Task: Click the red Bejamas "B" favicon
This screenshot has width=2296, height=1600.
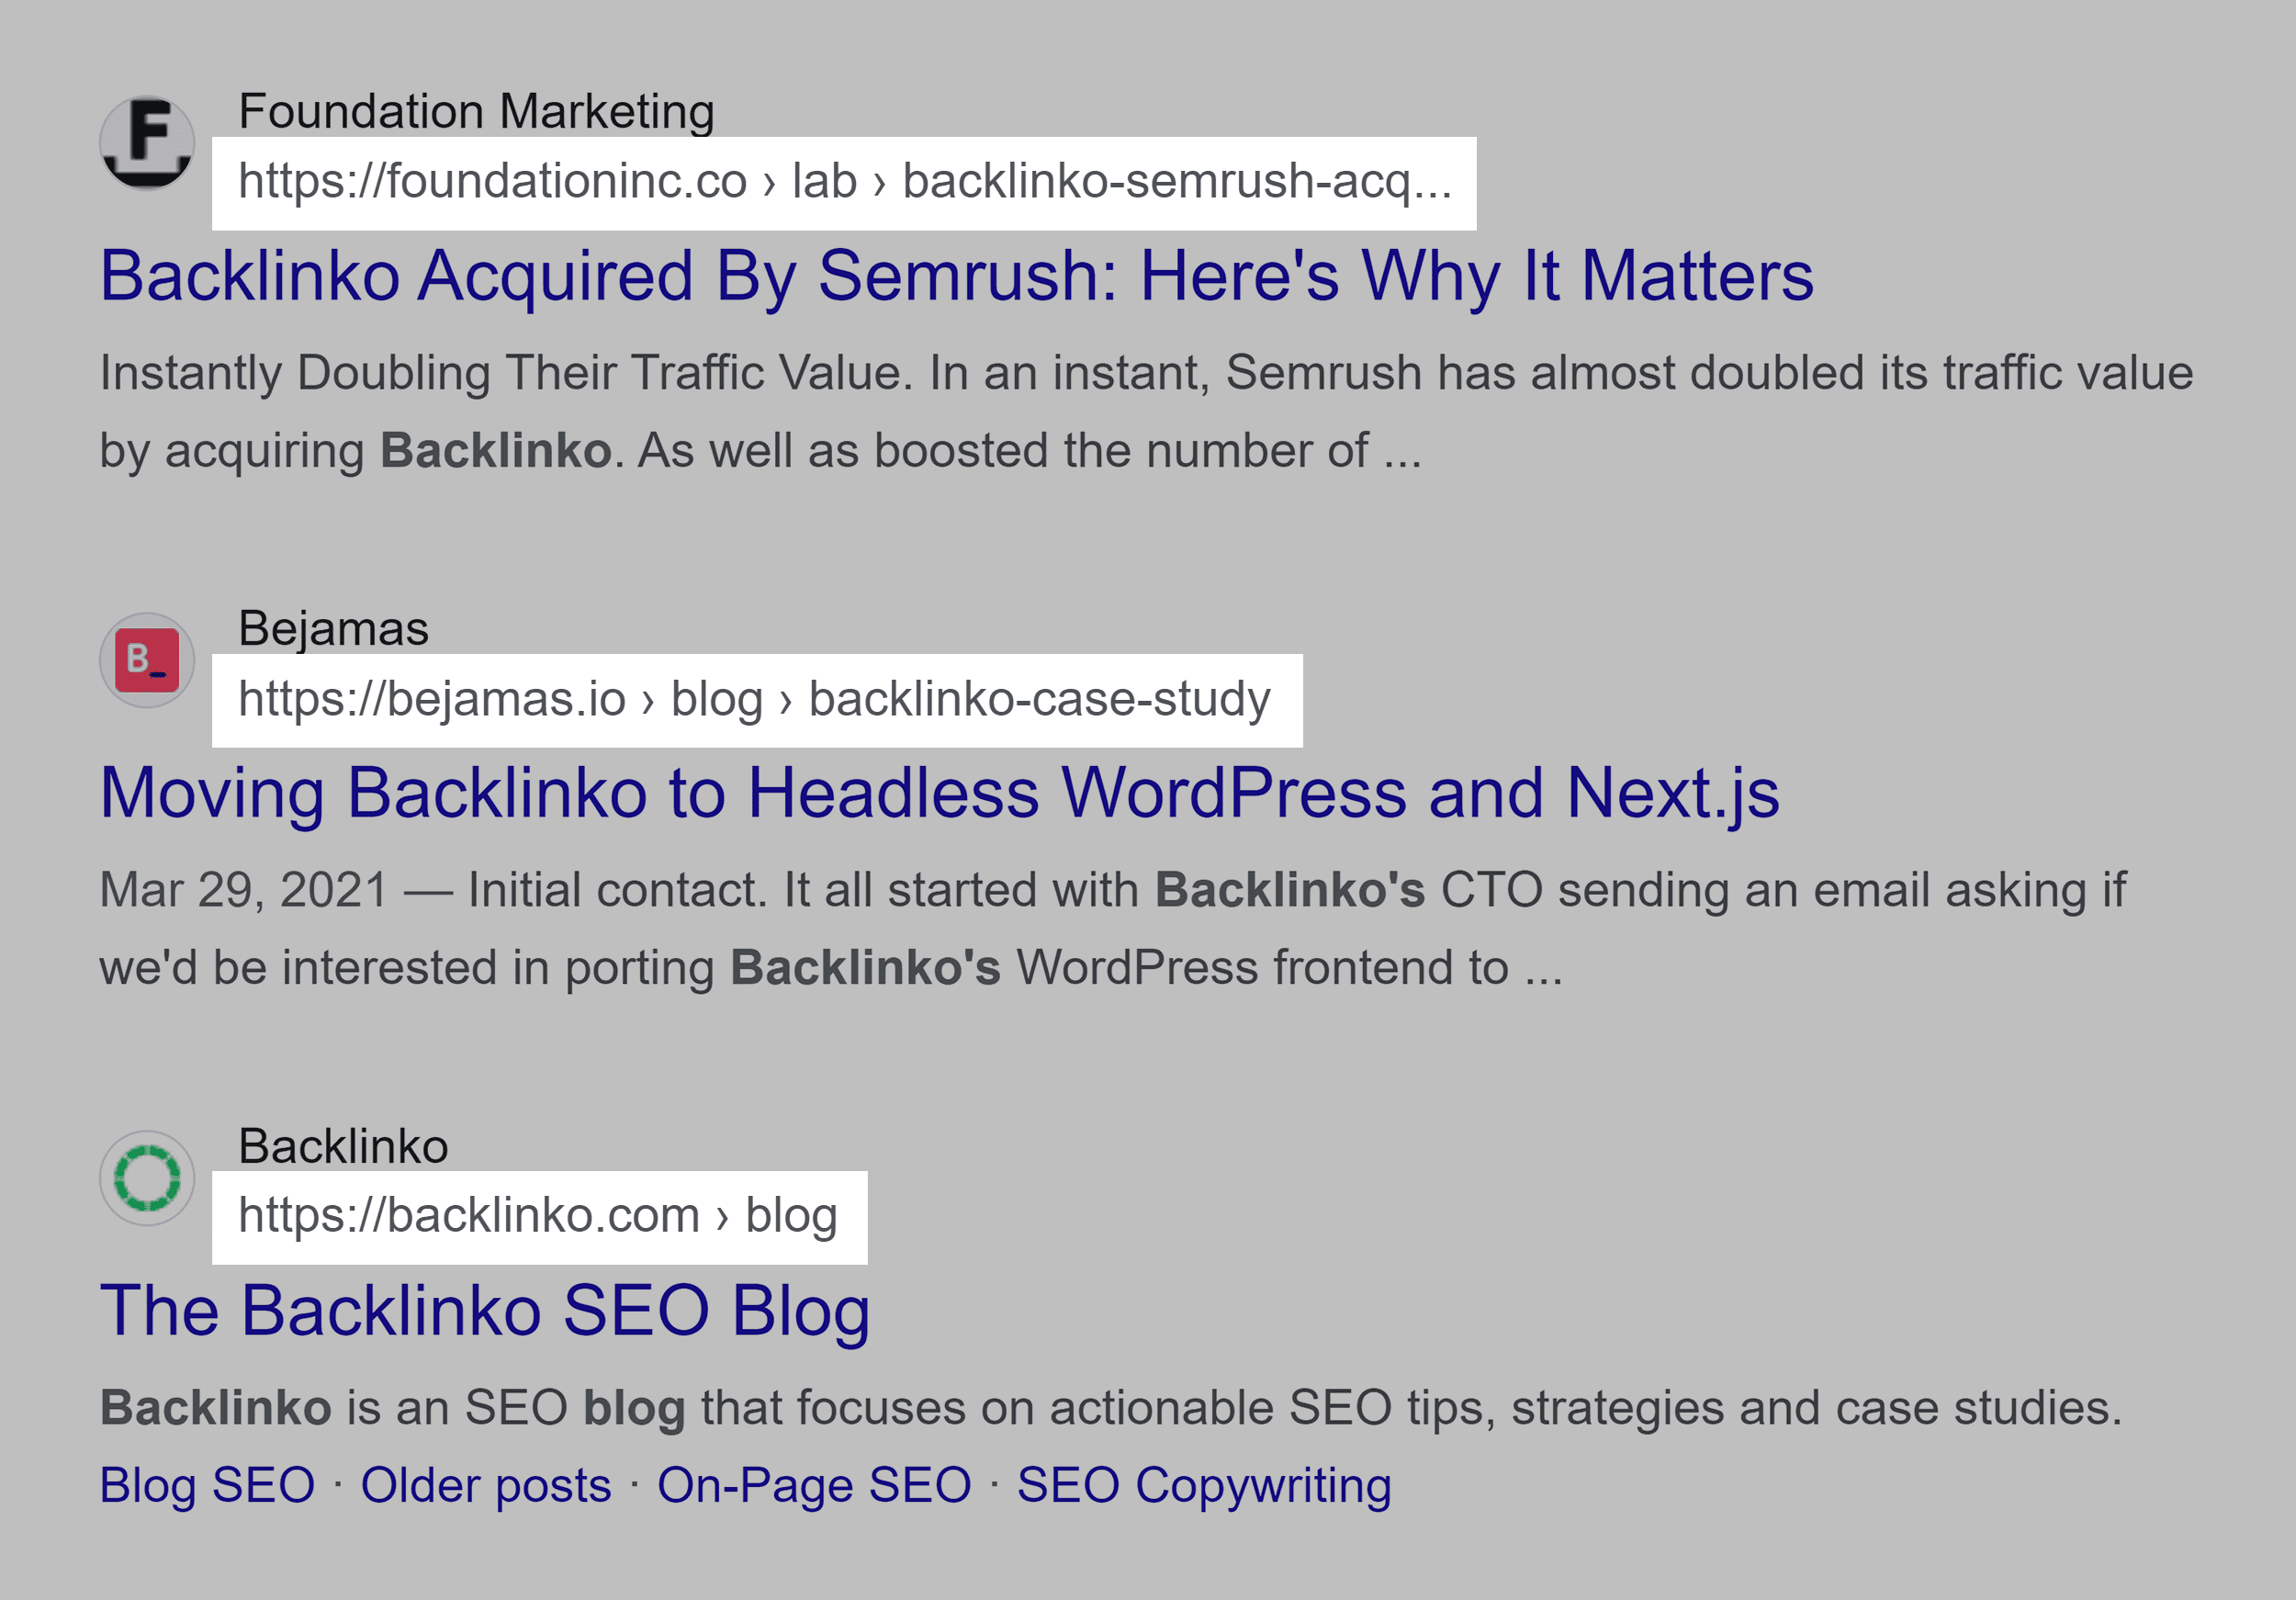Action: tap(147, 662)
